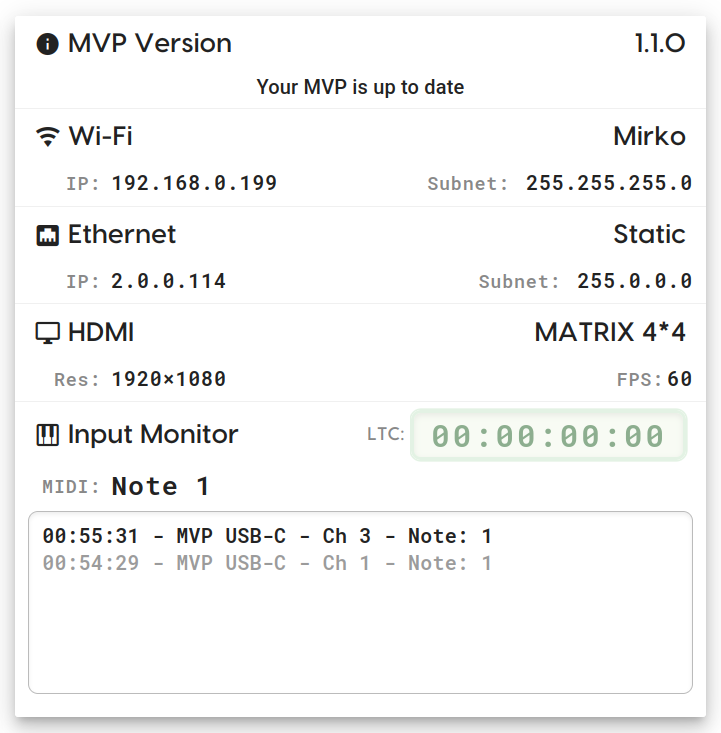
Task: Select the Wi-Fi subnet 255.255.255.0
Action: [608, 184]
